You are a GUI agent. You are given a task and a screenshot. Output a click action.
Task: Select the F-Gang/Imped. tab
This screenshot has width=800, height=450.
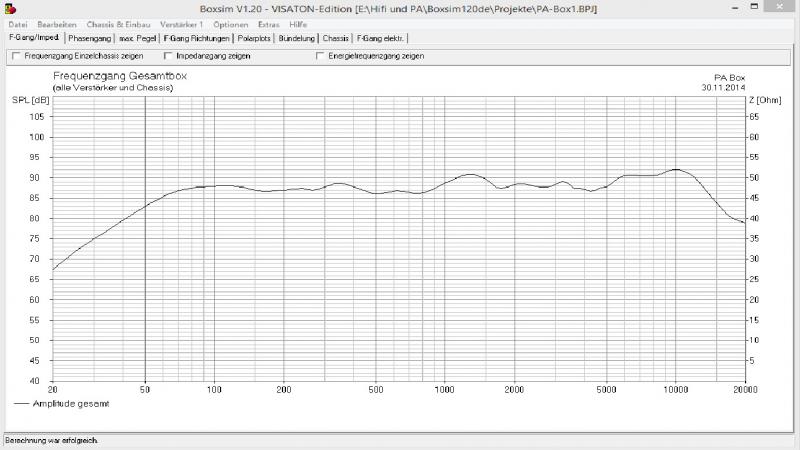[34, 38]
